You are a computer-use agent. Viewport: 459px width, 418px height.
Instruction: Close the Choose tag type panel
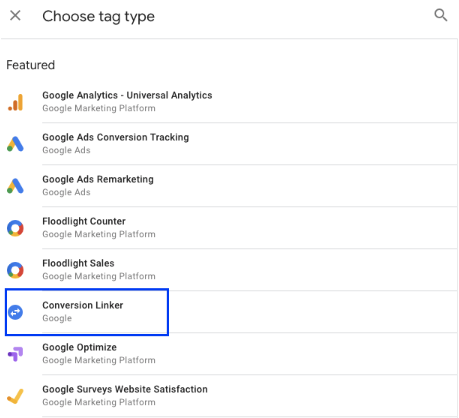pyautogui.click(x=15, y=15)
